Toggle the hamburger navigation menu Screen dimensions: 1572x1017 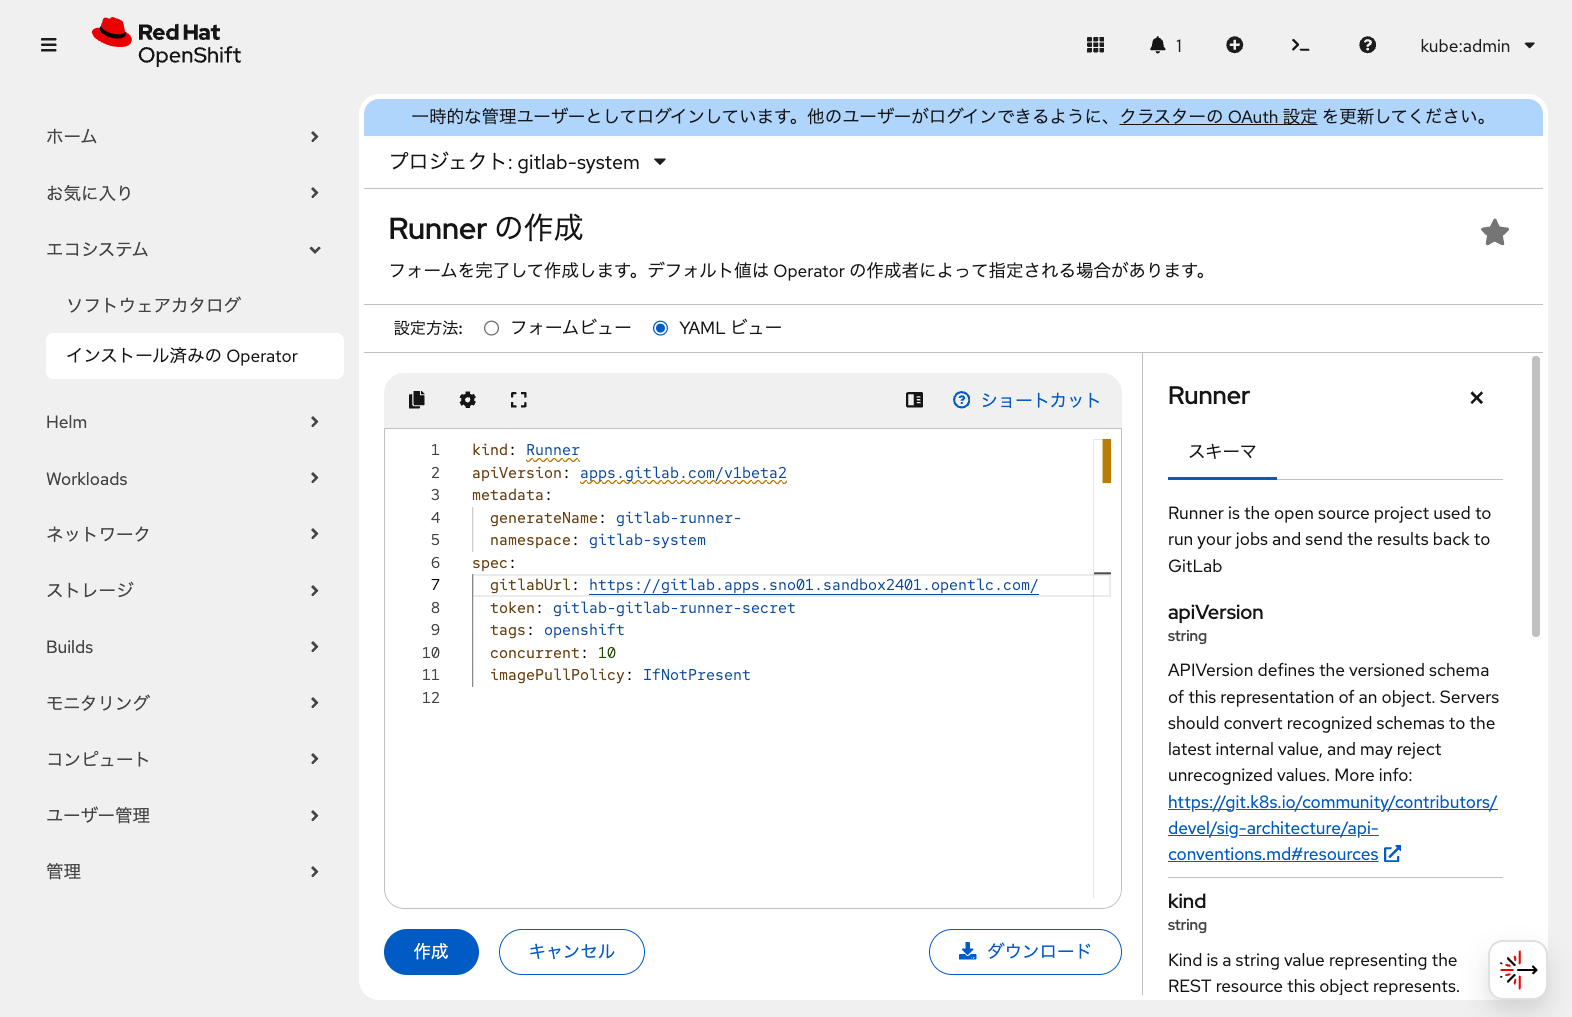point(48,45)
